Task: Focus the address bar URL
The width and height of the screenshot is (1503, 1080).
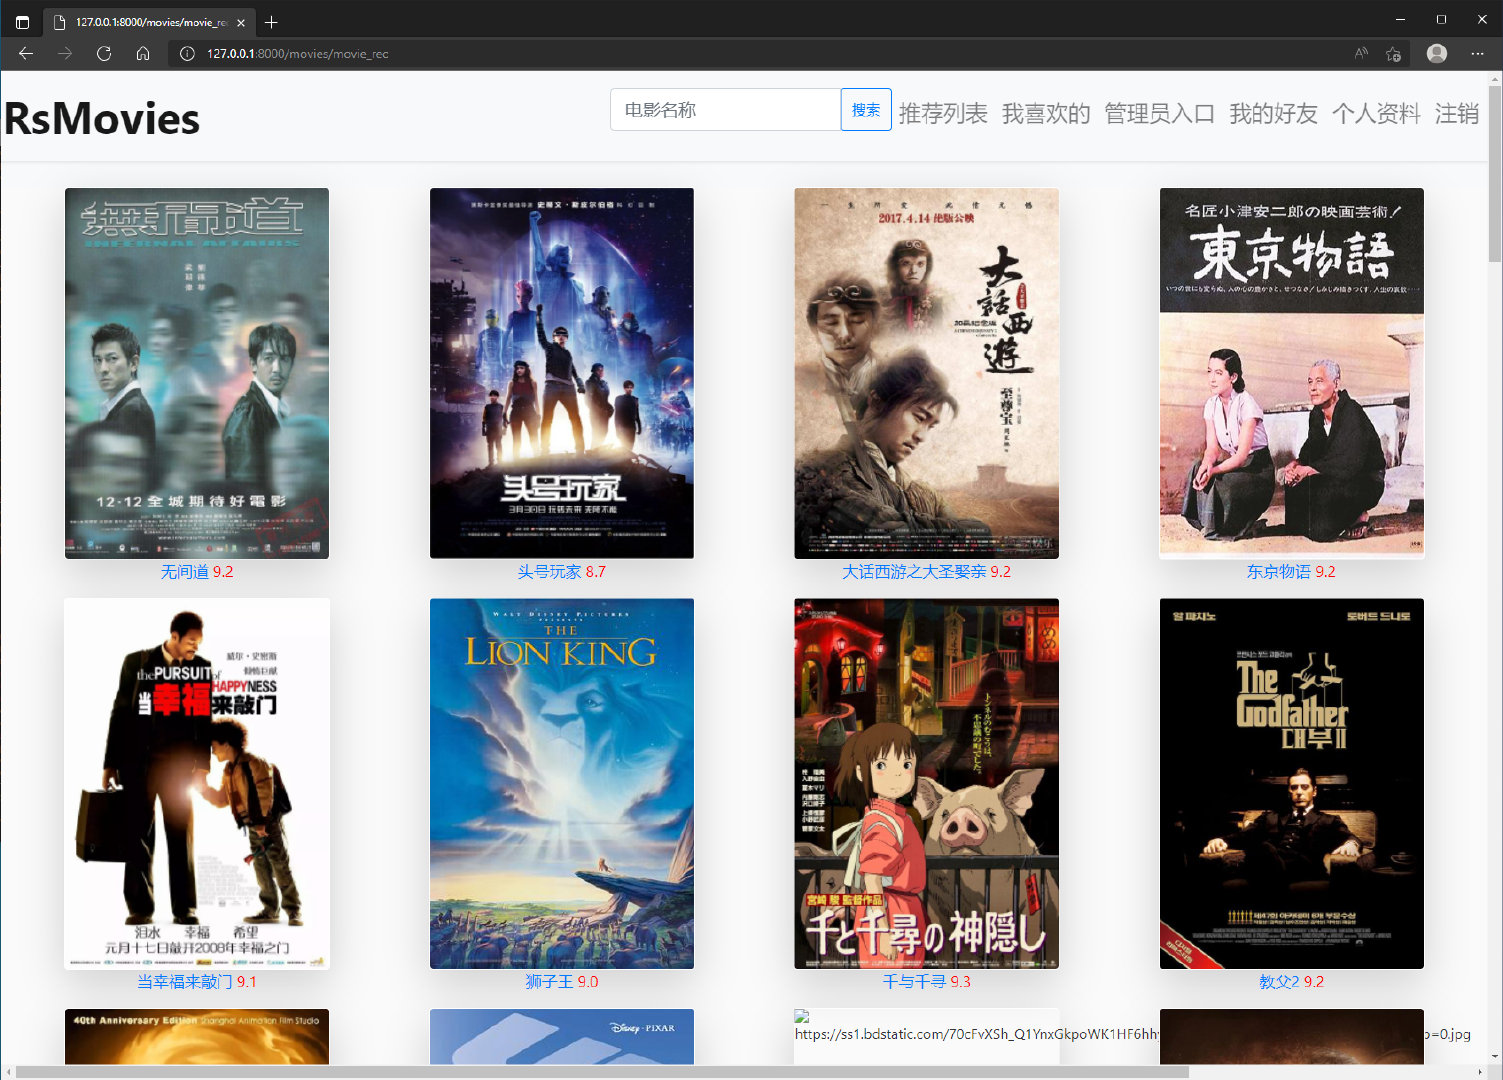Action: coord(298,54)
